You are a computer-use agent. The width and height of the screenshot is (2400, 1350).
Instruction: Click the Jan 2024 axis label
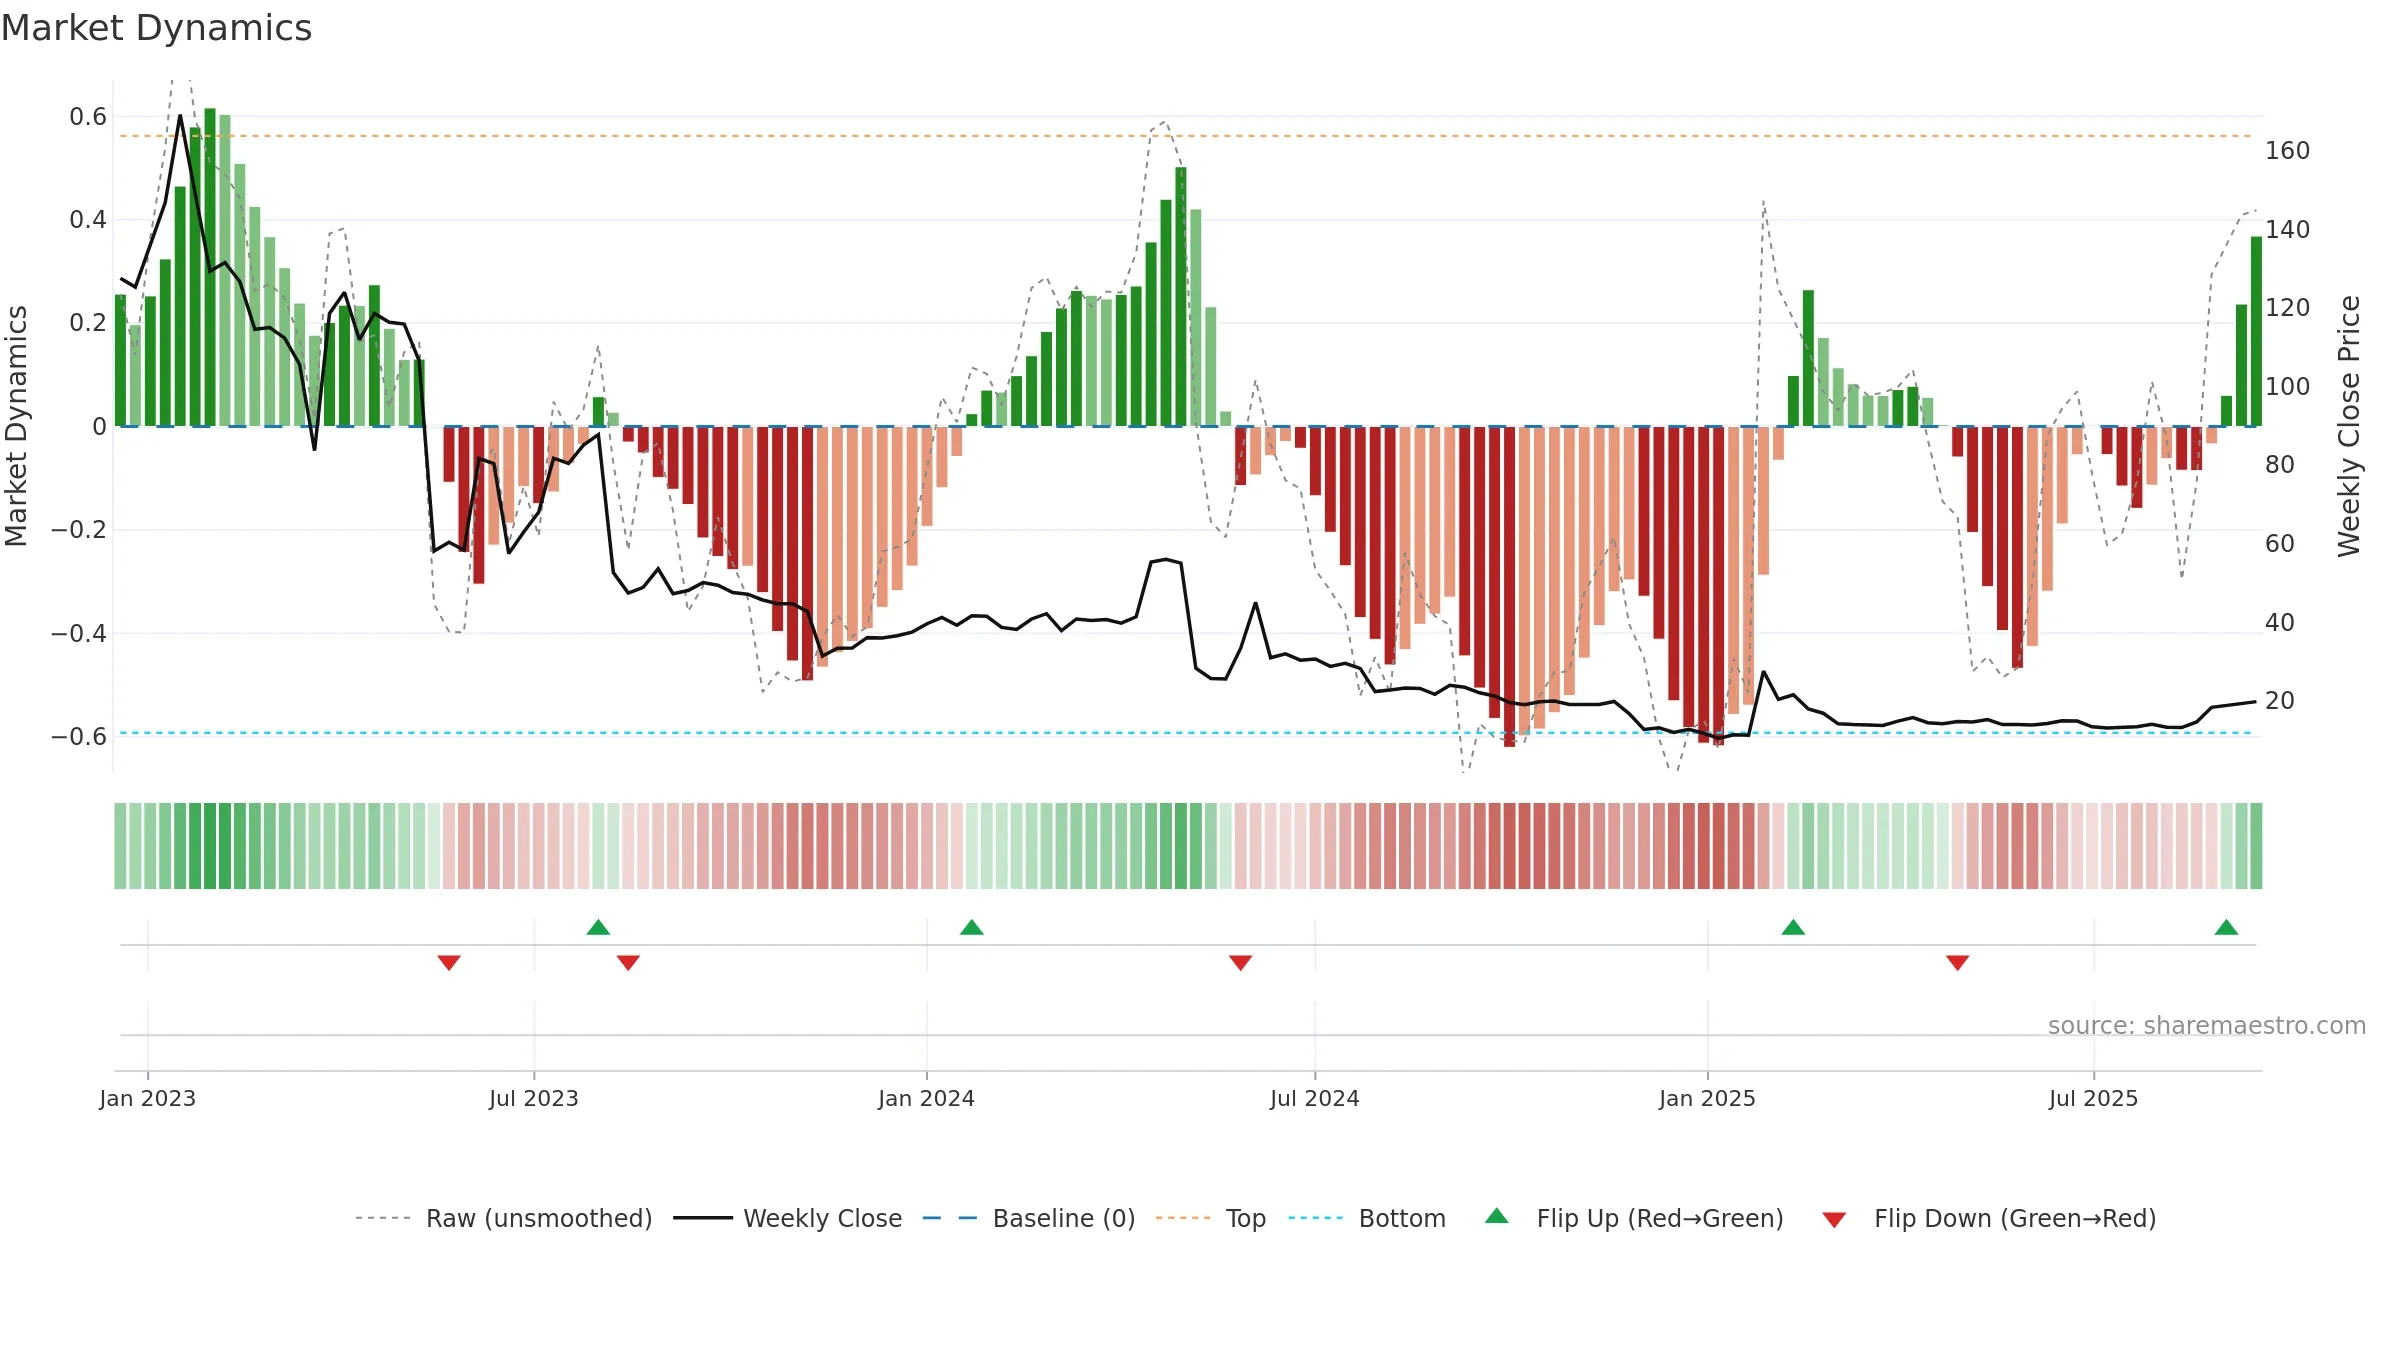point(926,1098)
